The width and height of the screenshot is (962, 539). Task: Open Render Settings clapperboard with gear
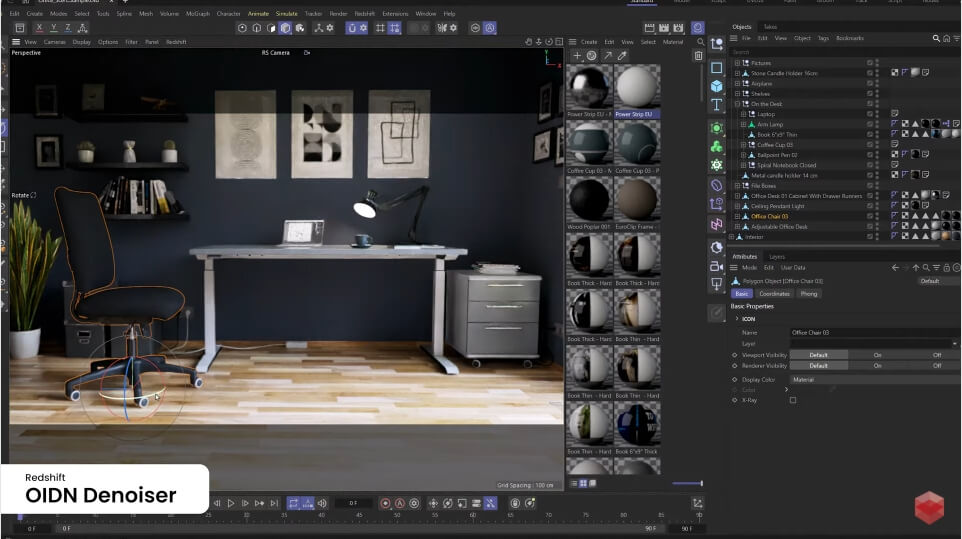(678, 28)
